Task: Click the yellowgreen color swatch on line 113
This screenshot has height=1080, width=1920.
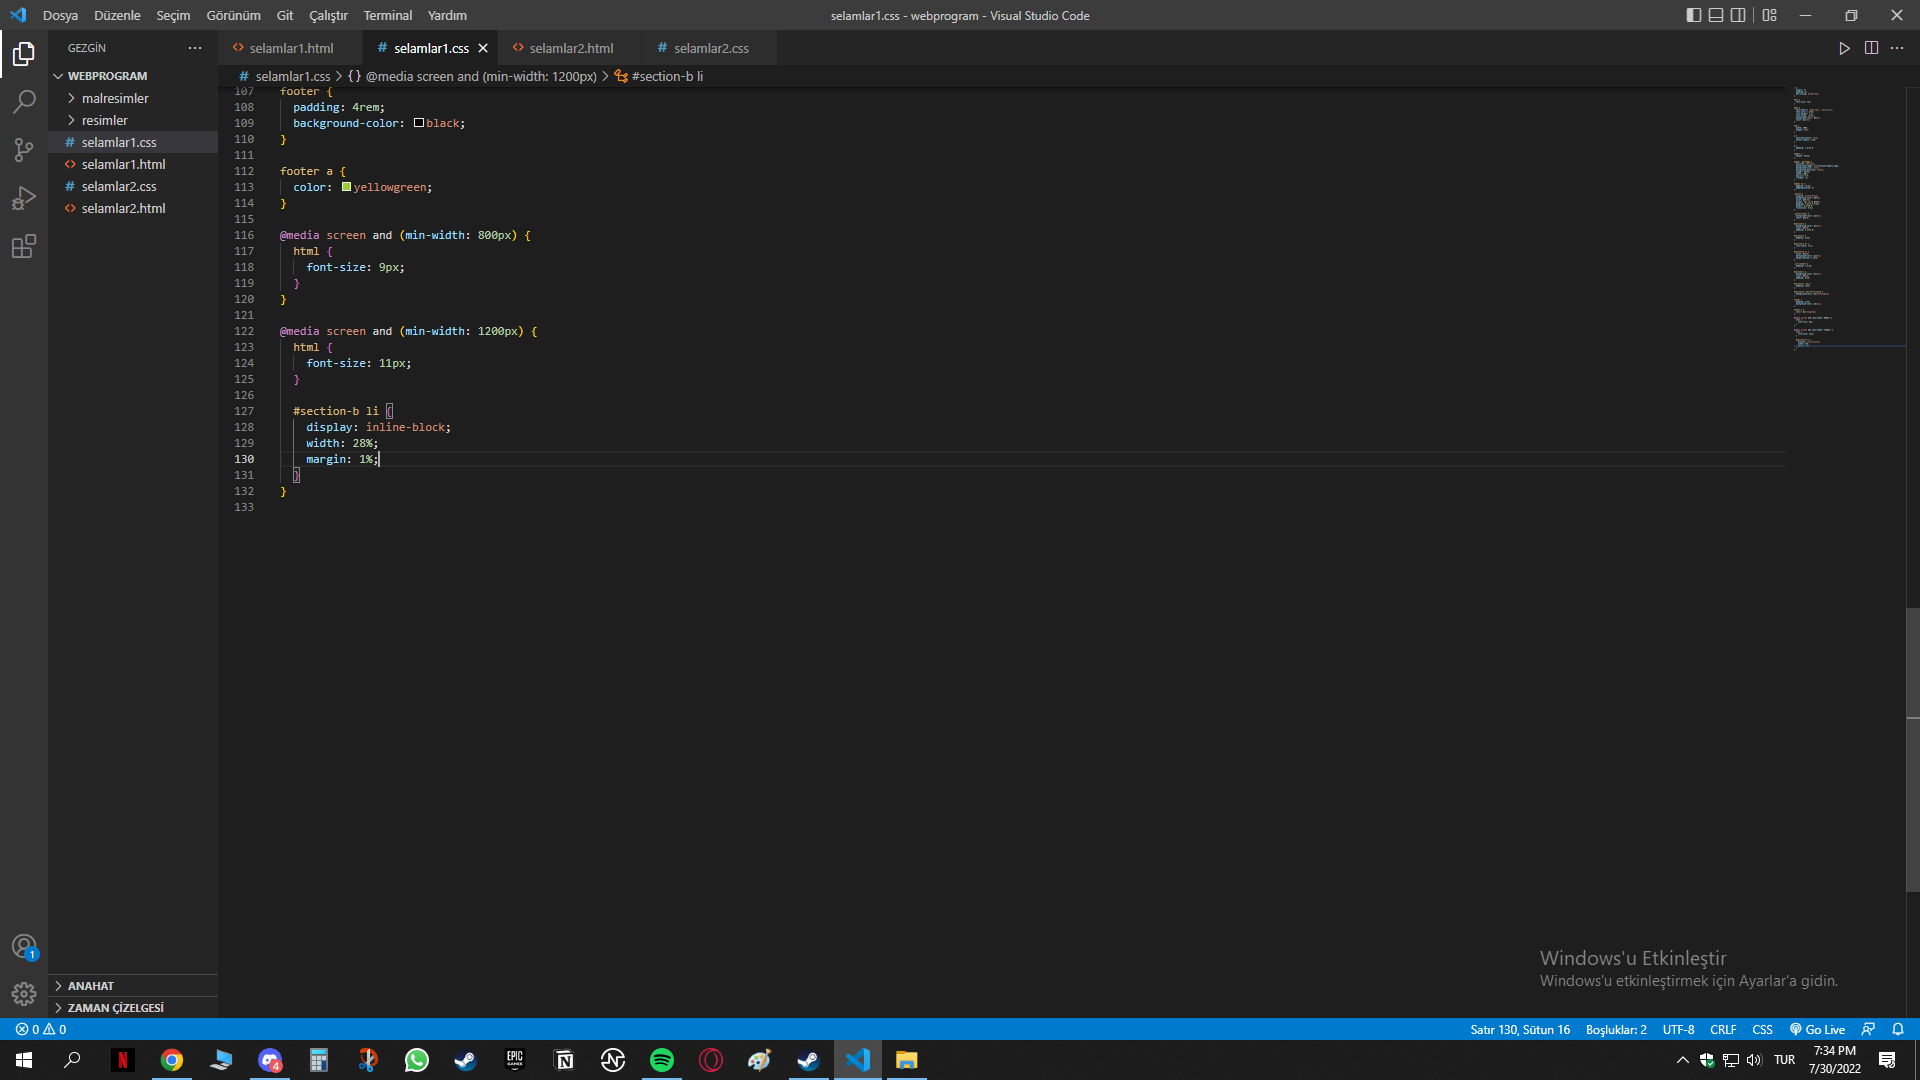Action: click(x=346, y=187)
